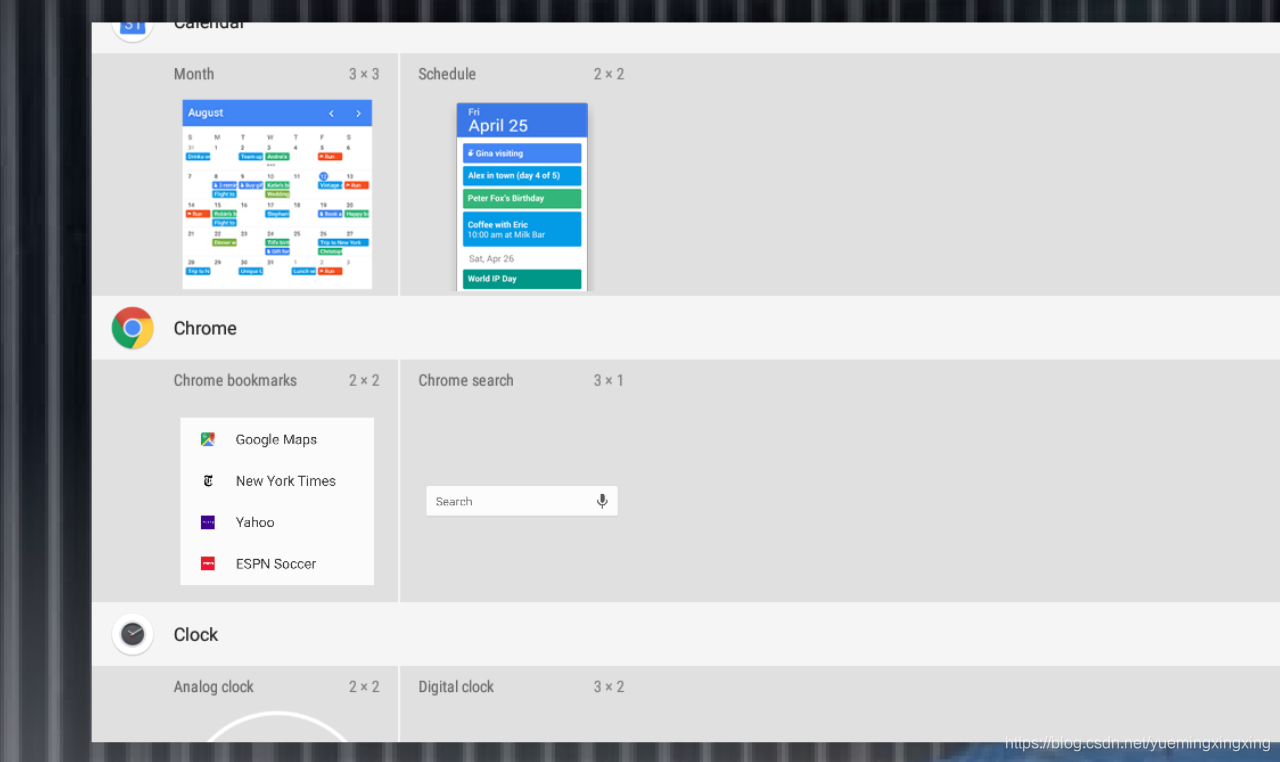Click the ESPN Soccer bookmark icon
Image resolution: width=1280 pixels, height=762 pixels.
208,563
